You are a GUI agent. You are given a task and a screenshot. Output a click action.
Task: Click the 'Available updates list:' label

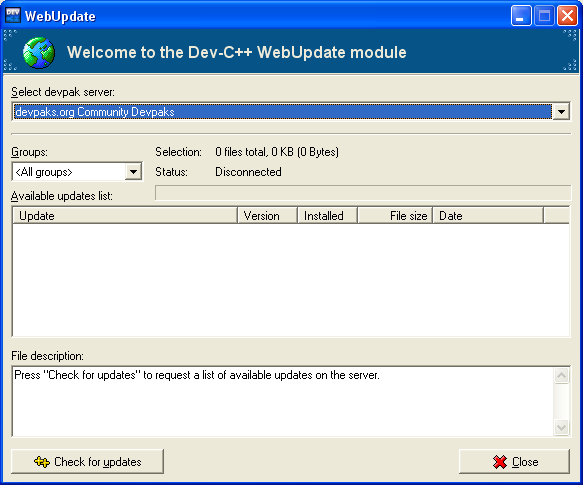pyautogui.click(x=62, y=196)
